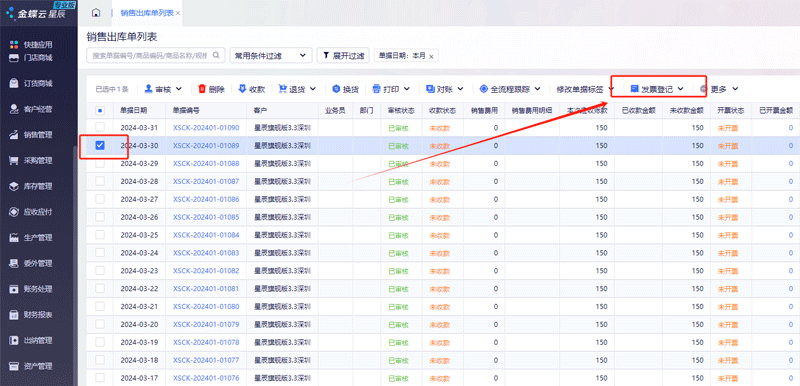
Task: Expand the 对账 dropdown arrow
Action: click(x=460, y=89)
